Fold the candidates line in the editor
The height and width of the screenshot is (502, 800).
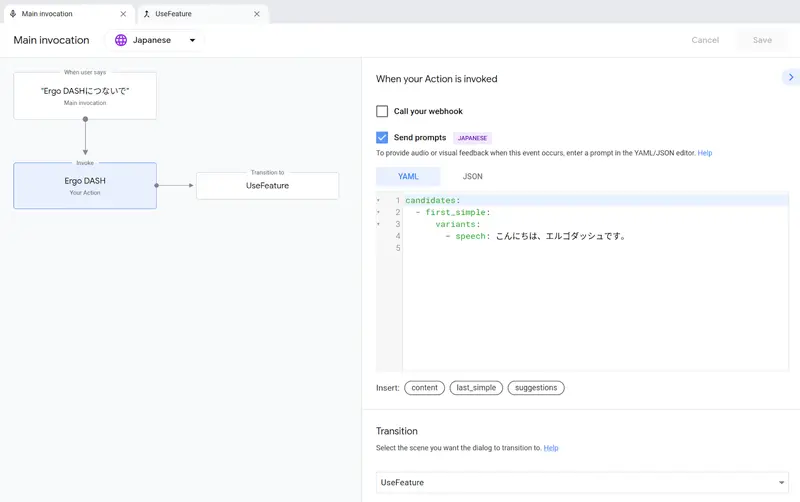[x=379, y=200]
